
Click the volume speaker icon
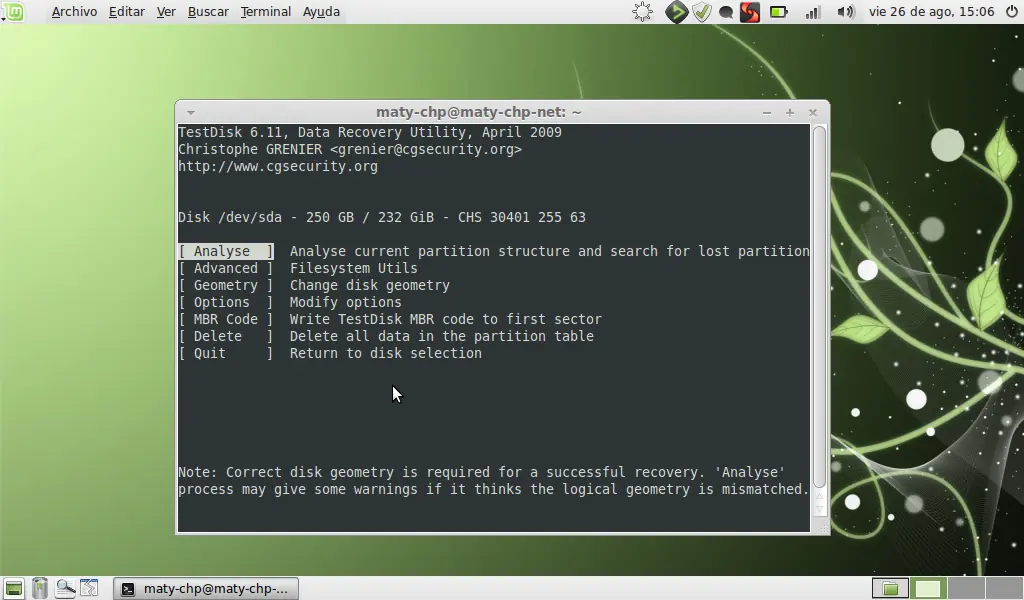[x=846, y=12]
